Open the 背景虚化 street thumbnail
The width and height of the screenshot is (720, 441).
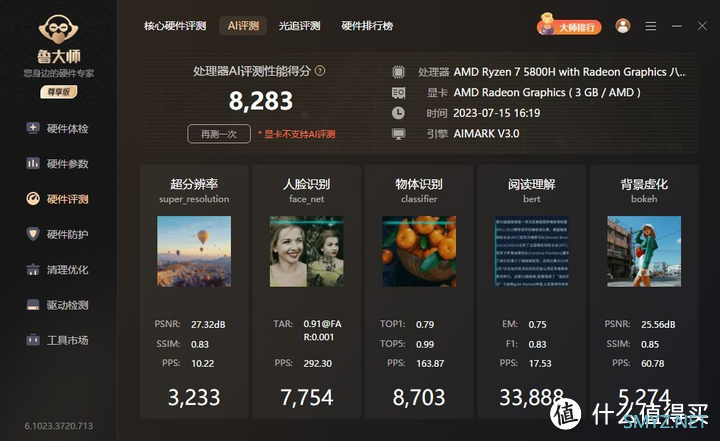point(644,251)
